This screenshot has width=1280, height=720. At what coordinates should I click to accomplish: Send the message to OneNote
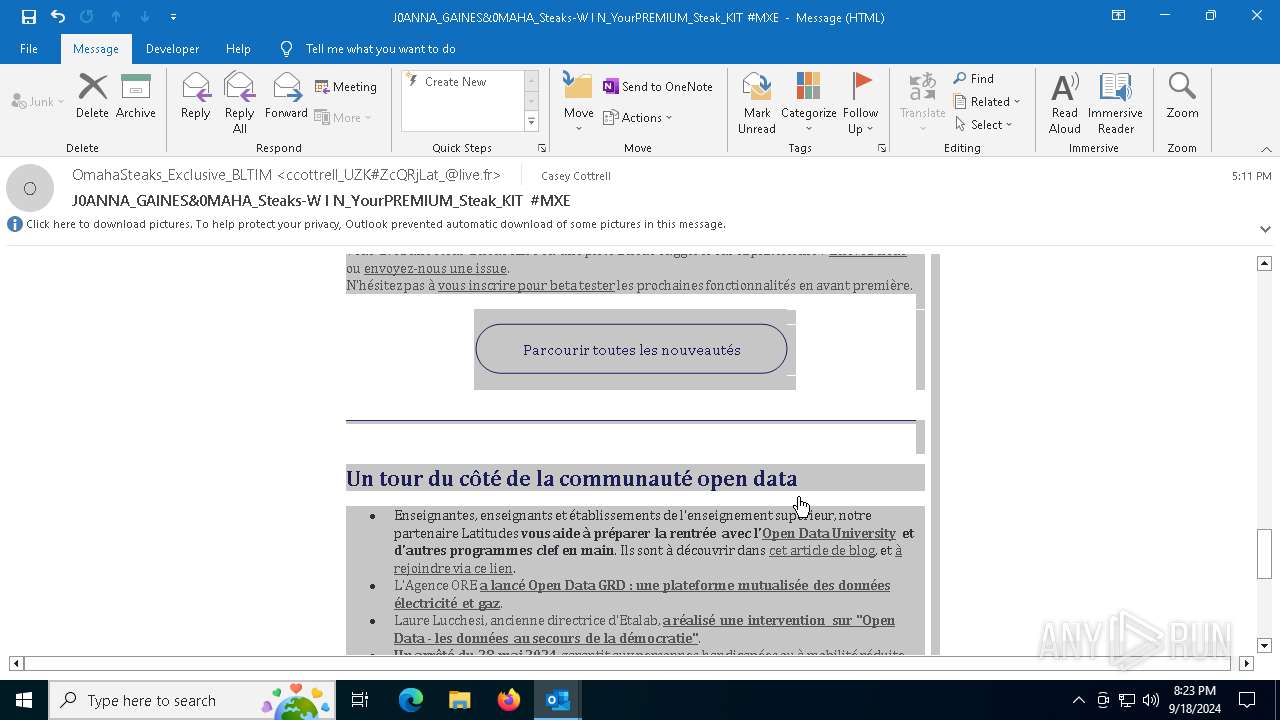tap(658, 87)
